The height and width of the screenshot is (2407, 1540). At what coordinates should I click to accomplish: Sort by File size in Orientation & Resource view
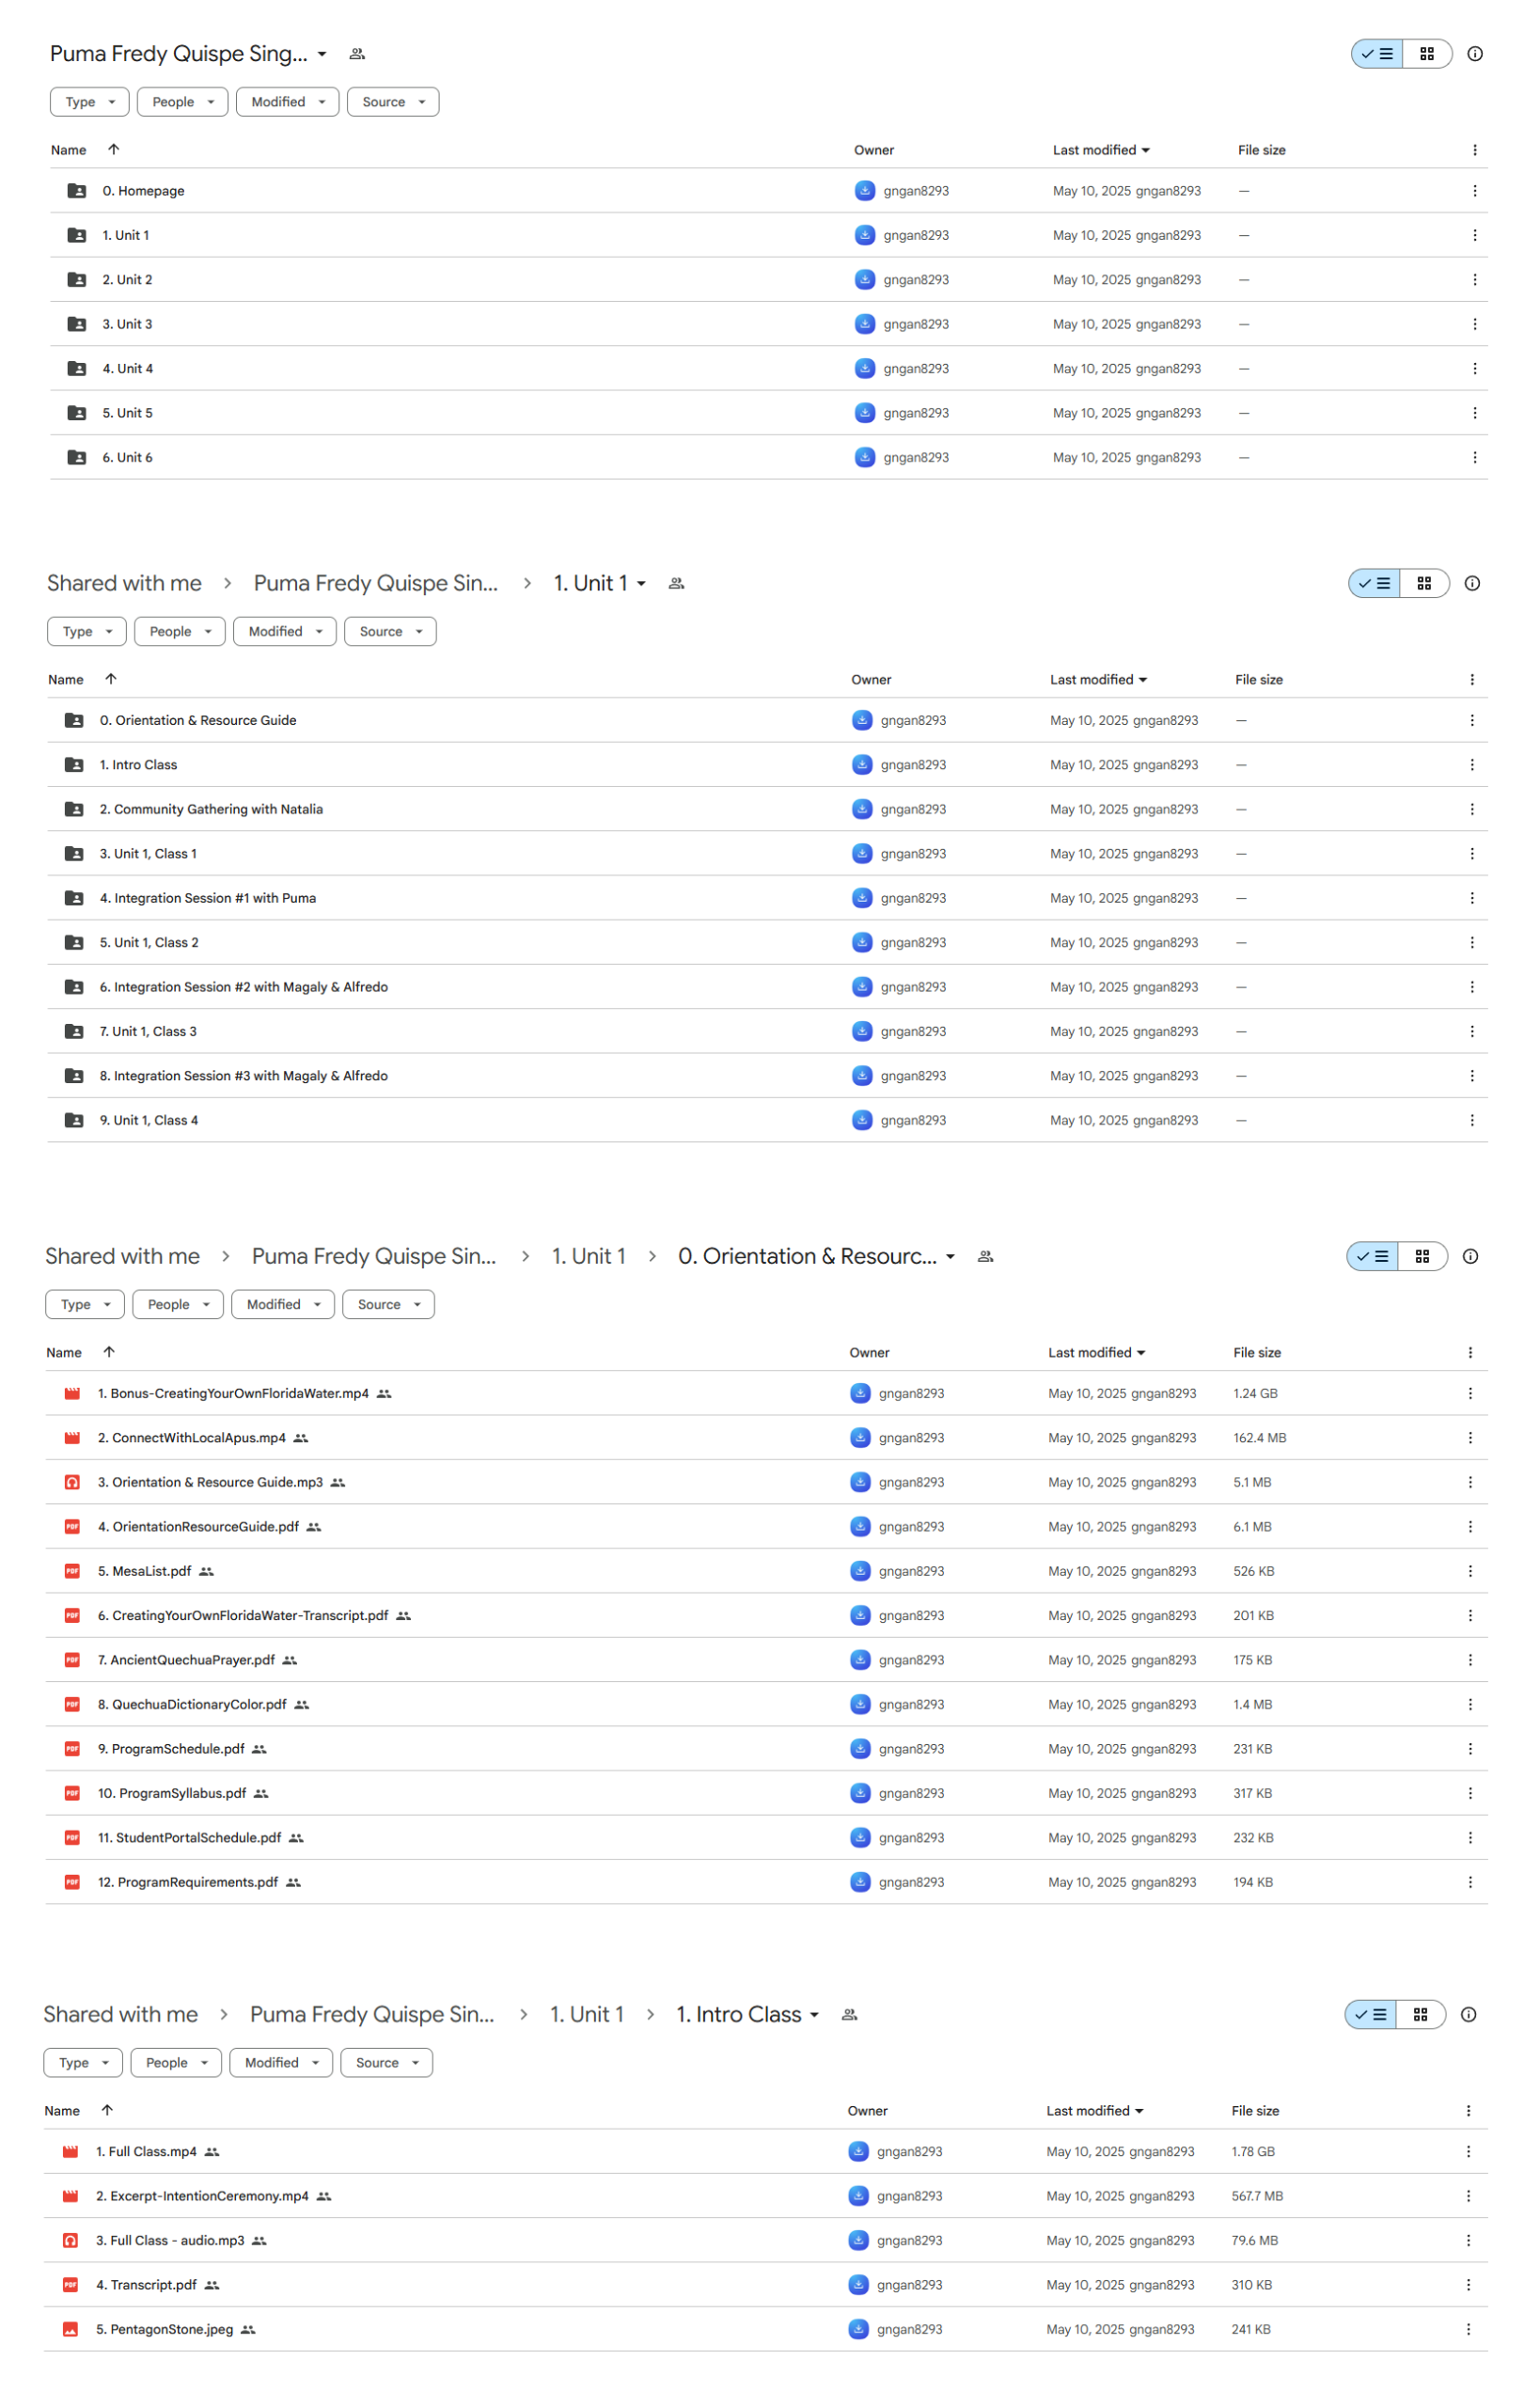pos(1257,1352)
